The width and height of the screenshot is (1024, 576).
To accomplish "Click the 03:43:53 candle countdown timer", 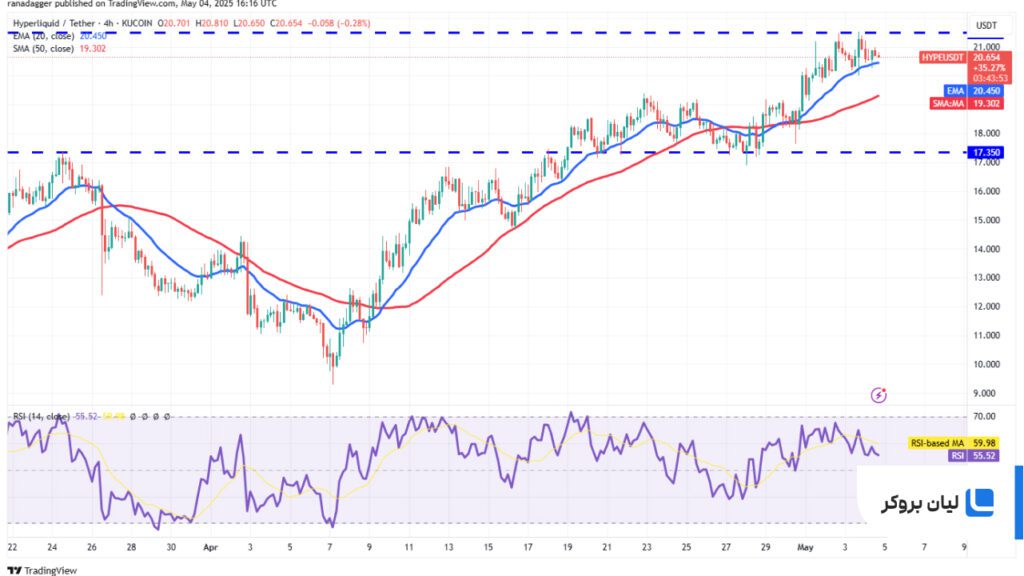I will click(990, 78).
